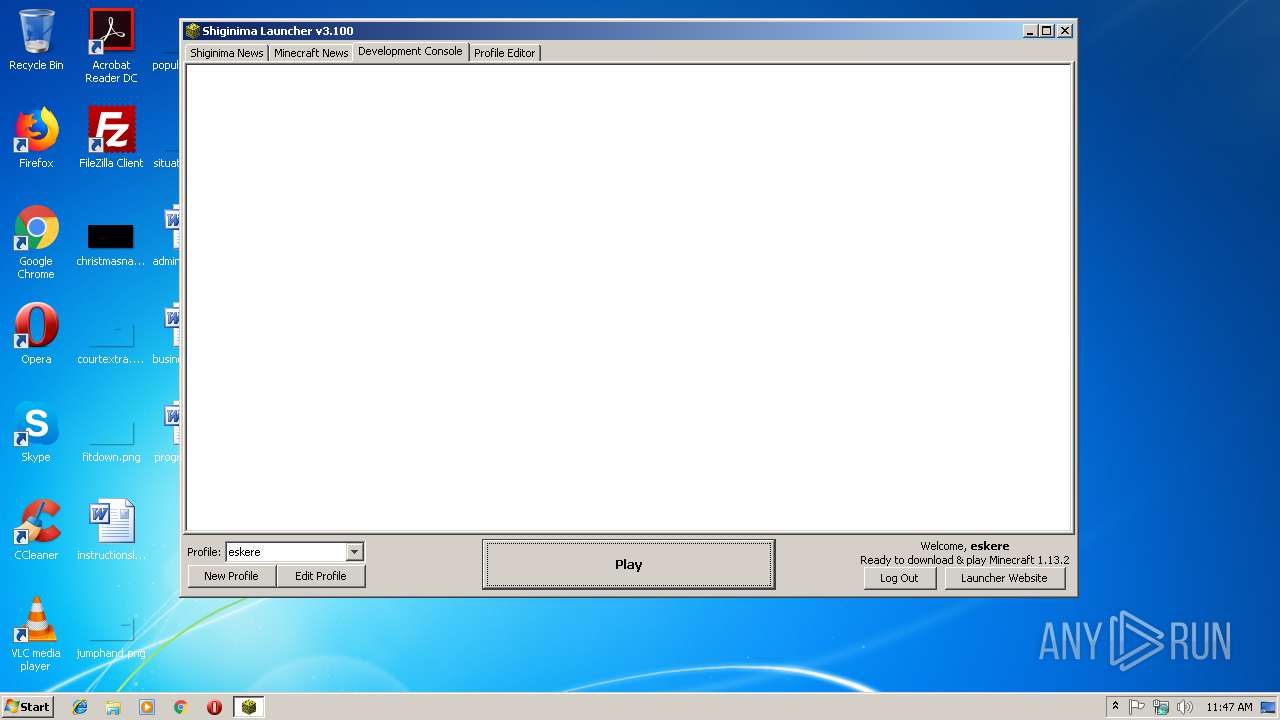Minimize the Shiginima Launcher window

tap(1030, 31)
